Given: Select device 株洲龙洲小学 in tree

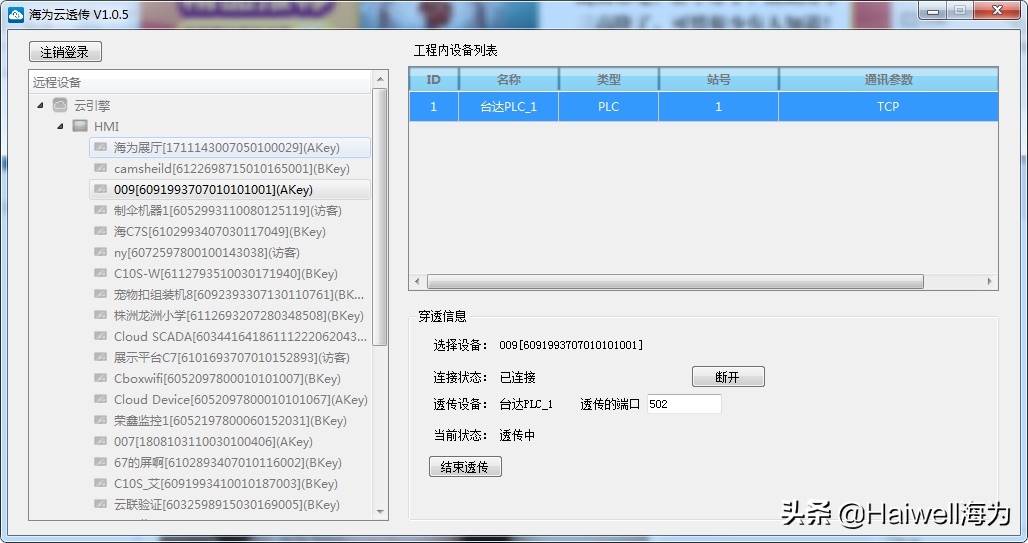Looking at the screenshot, I should 239,315.
